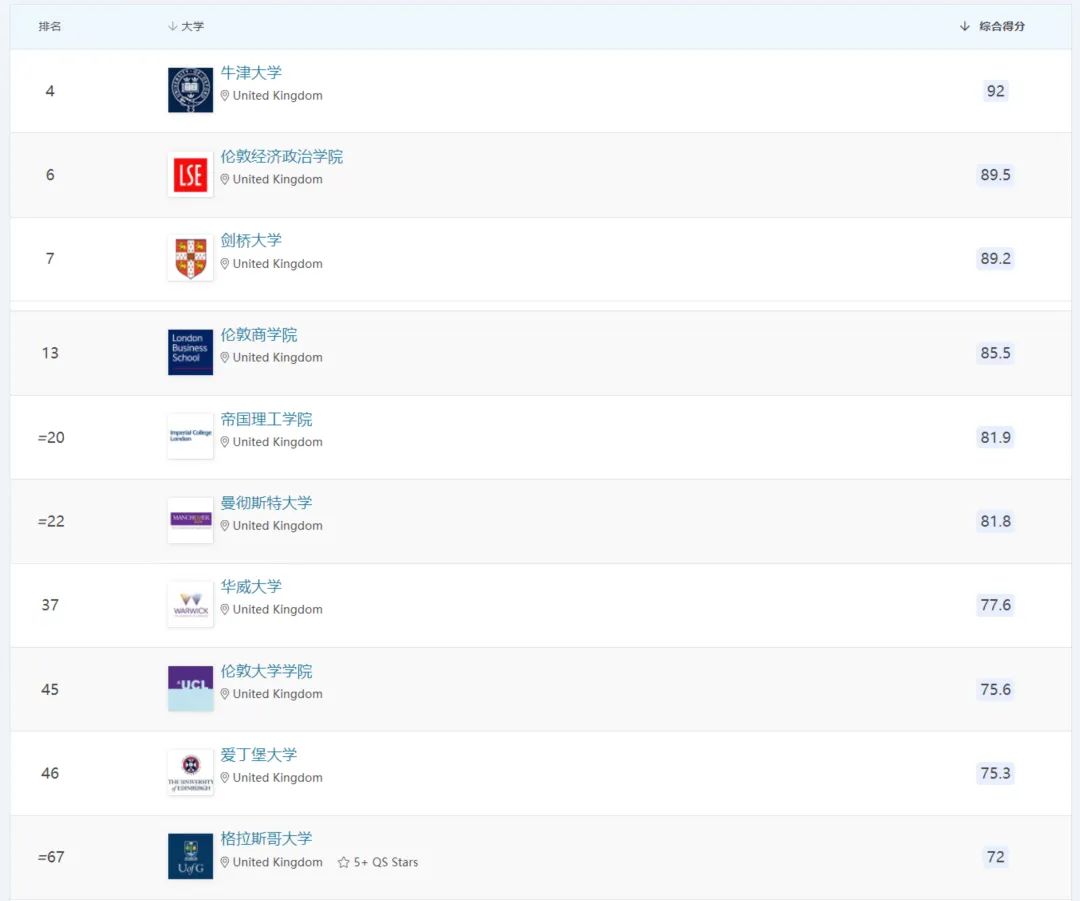Click the purple UCL logo

190,689
